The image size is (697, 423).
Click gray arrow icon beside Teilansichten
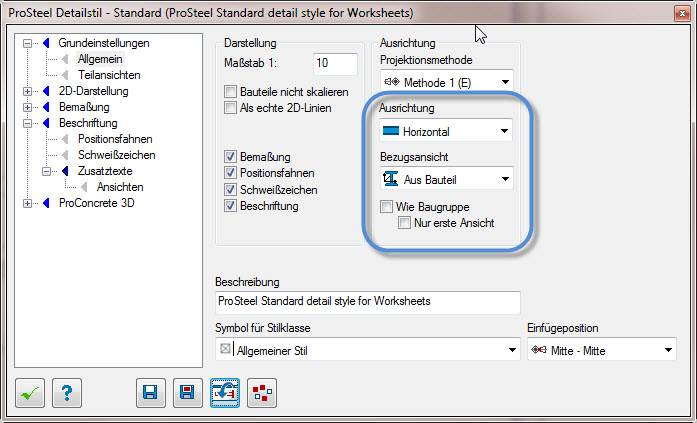(65, 75)
